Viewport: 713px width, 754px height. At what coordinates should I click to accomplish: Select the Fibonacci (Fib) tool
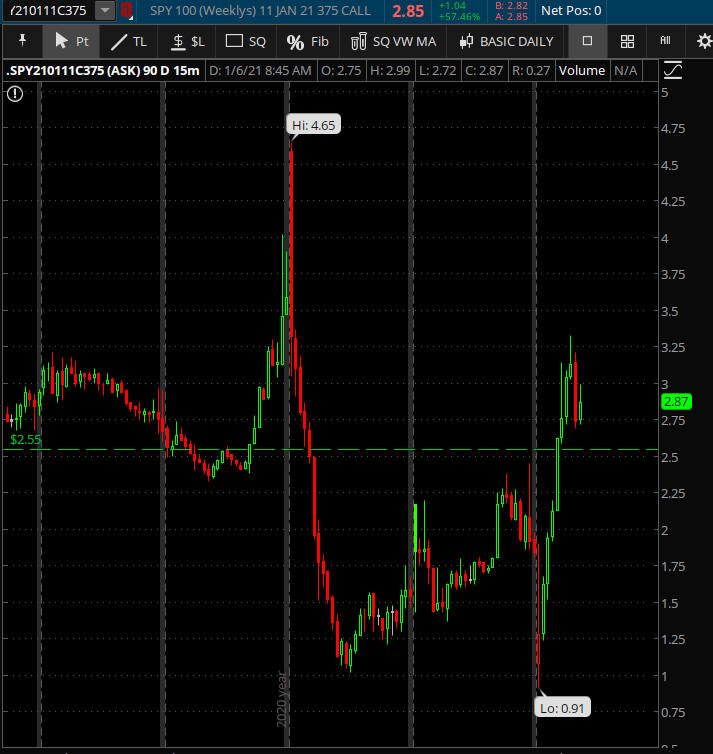[x=308, y=41]
